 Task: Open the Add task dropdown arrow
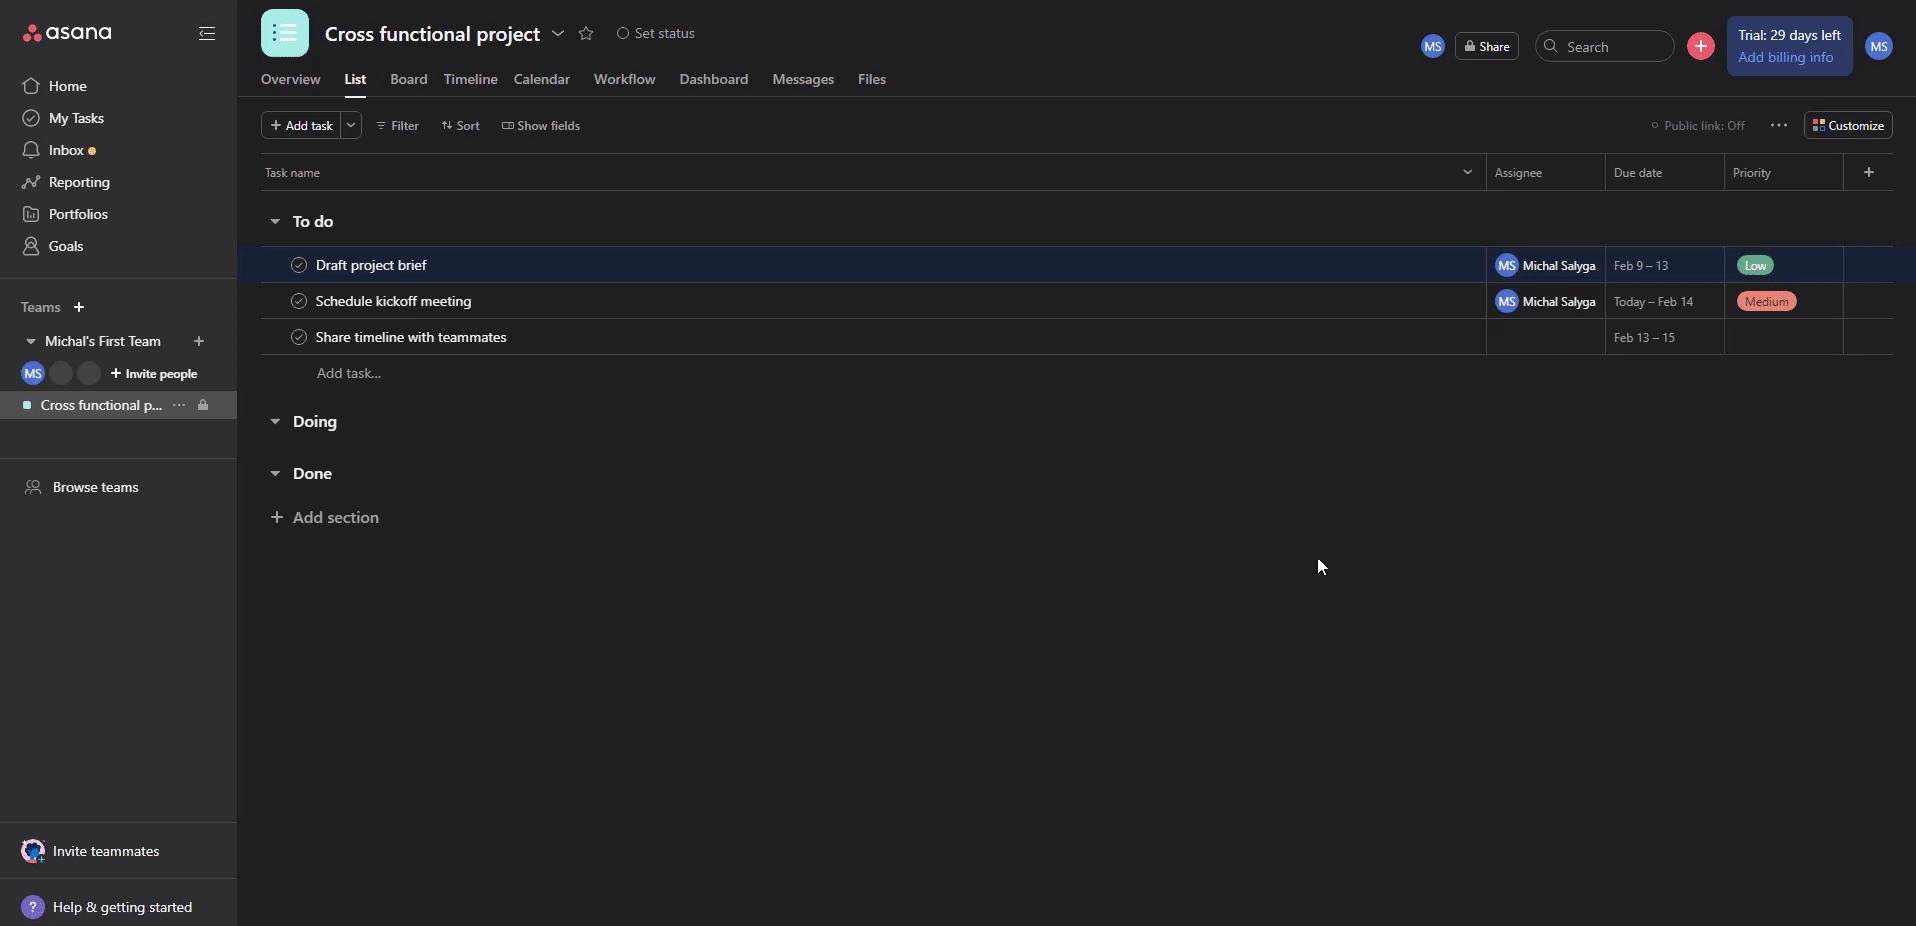coord(351,125)
